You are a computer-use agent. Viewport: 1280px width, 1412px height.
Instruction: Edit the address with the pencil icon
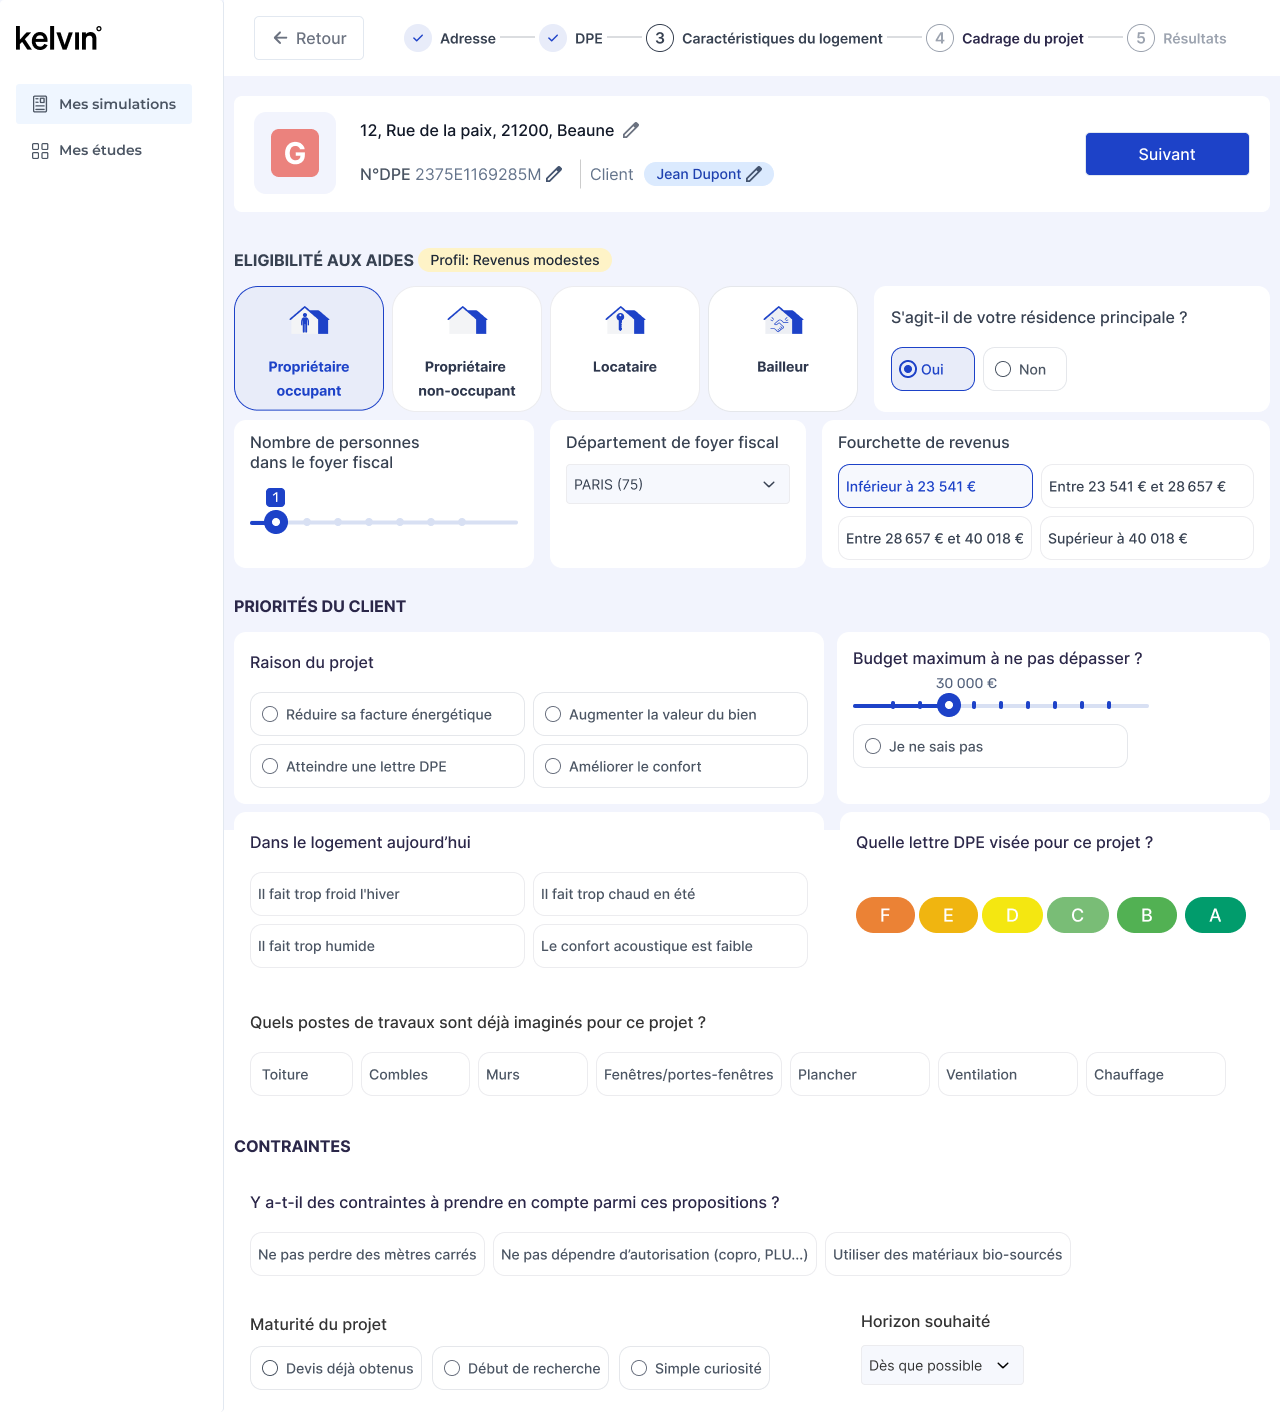(631, 130)
